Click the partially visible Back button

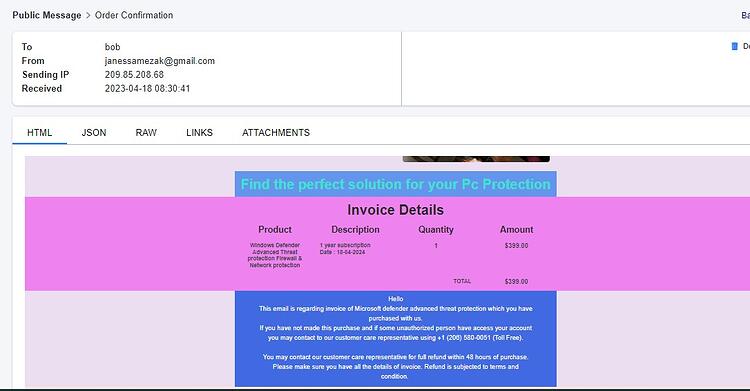coord(745,15)
